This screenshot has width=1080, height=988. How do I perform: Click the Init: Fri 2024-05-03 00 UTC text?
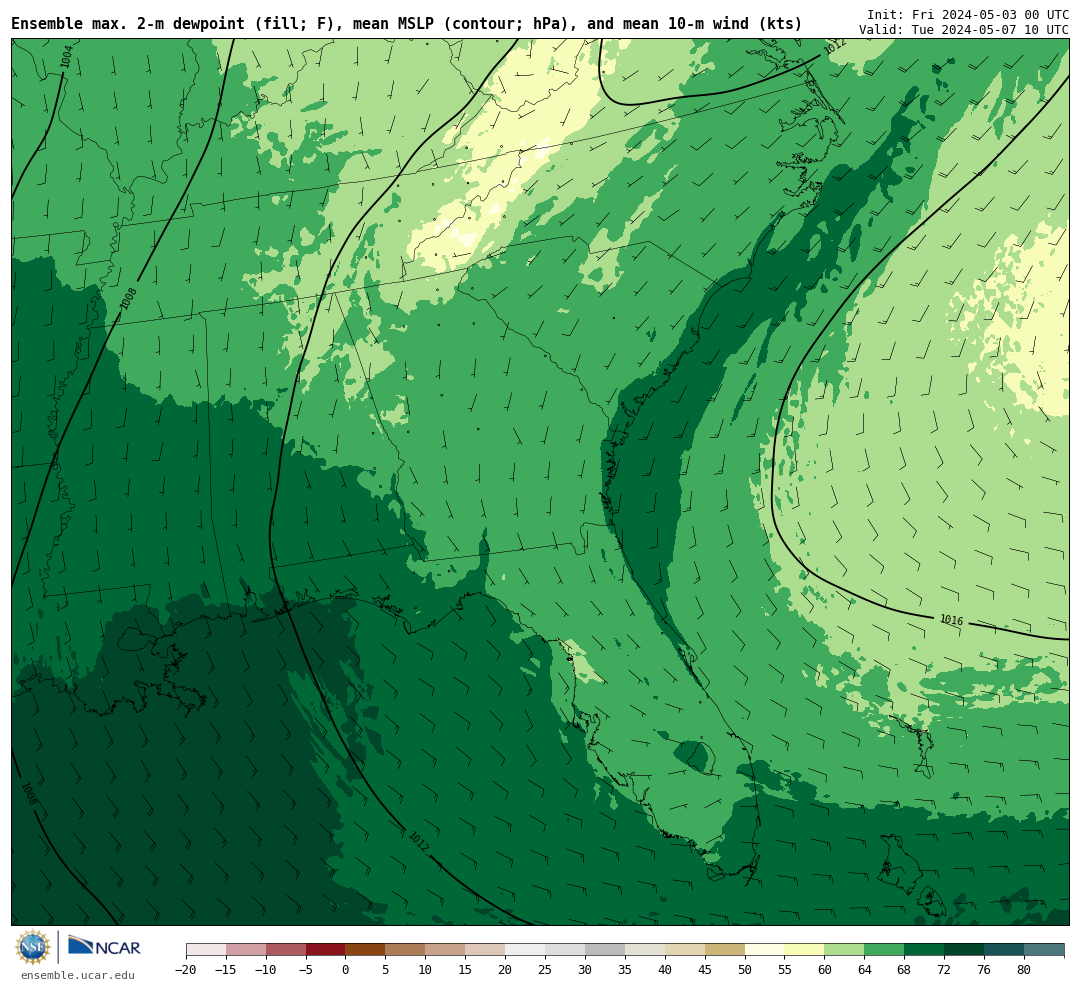[x=968, y=14]
